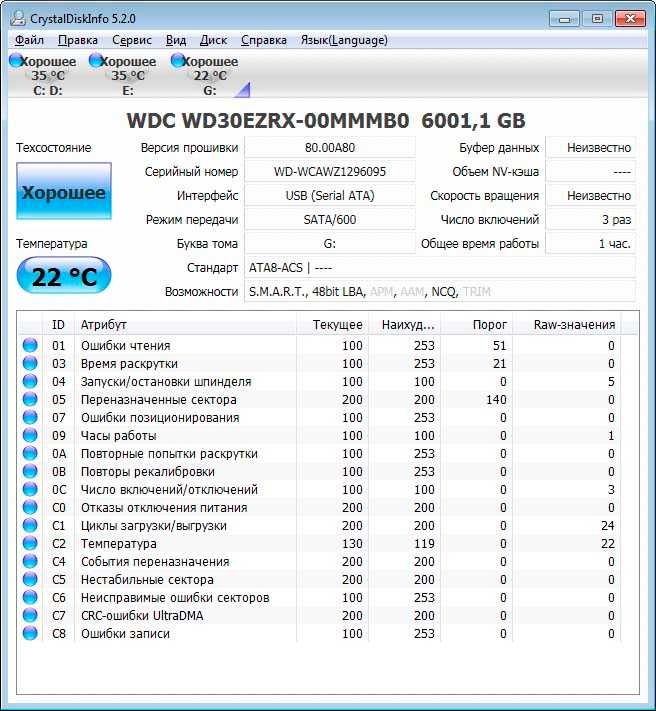
Task: Select the Нестабильные сектора attribute name
Action: click(147, 580)
